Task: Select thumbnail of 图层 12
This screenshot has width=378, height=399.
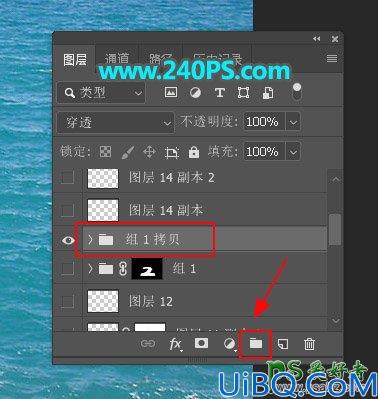Action: pos(103,301)
